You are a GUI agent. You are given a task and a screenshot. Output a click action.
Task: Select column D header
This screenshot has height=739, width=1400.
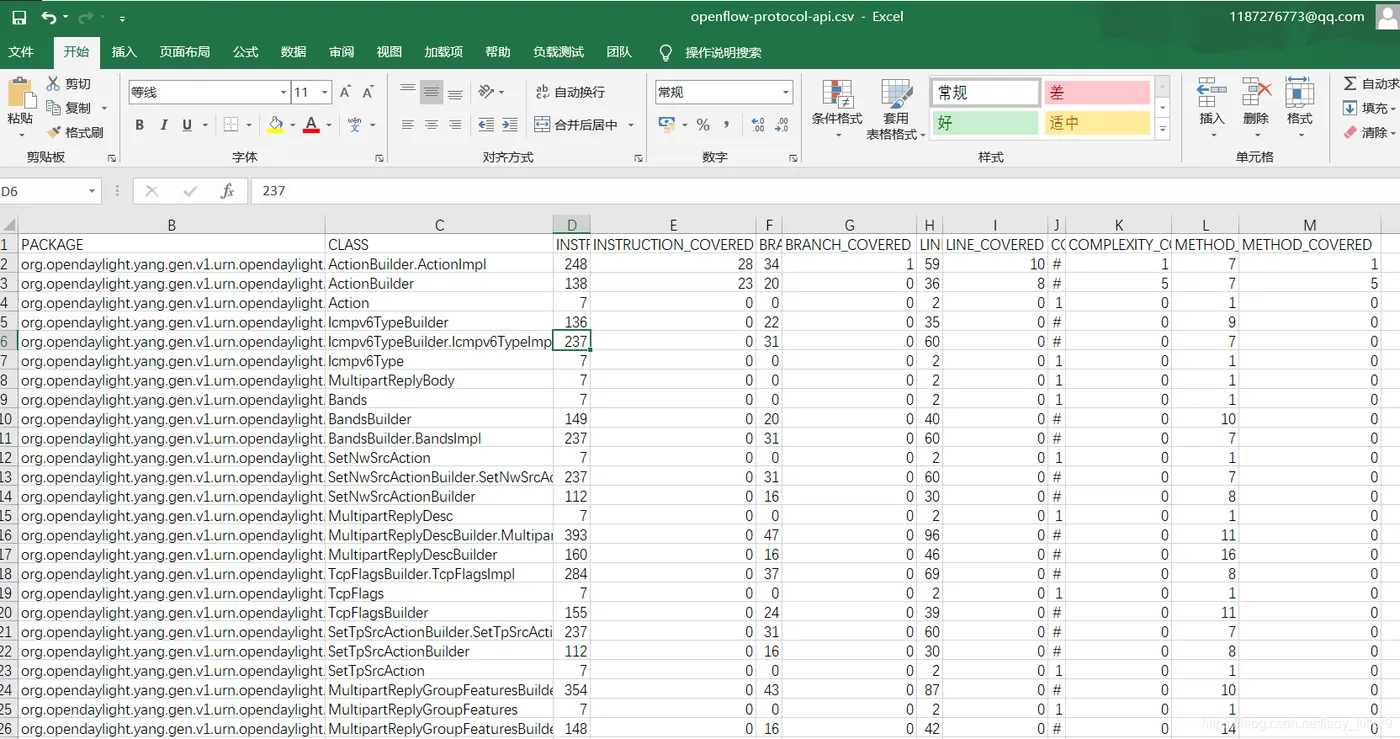572,225
